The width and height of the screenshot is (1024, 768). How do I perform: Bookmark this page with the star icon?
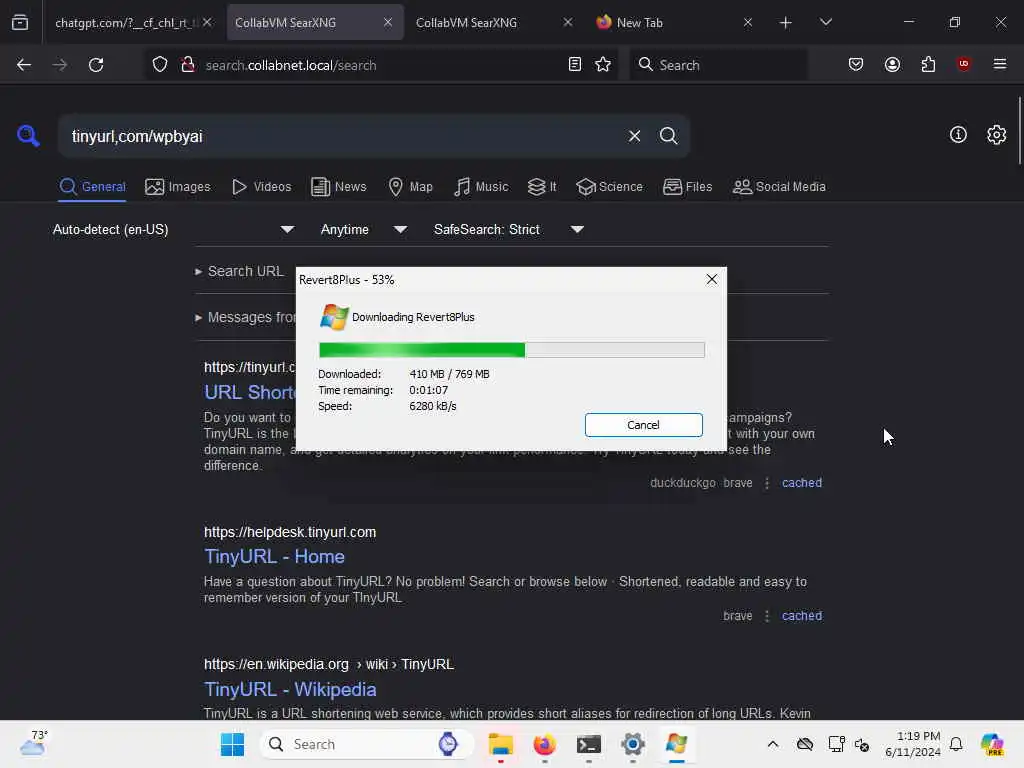point(603,65)
